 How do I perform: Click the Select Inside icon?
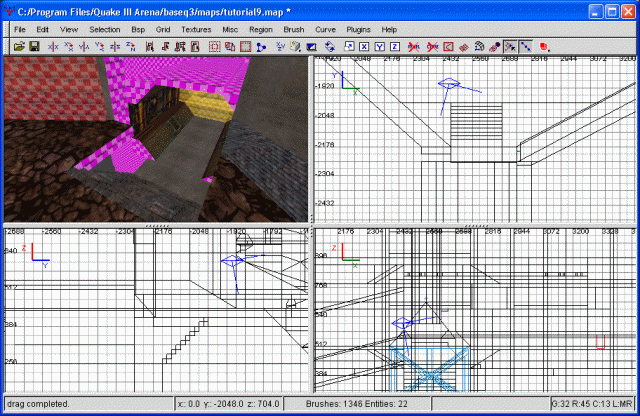tap(195, 47)
